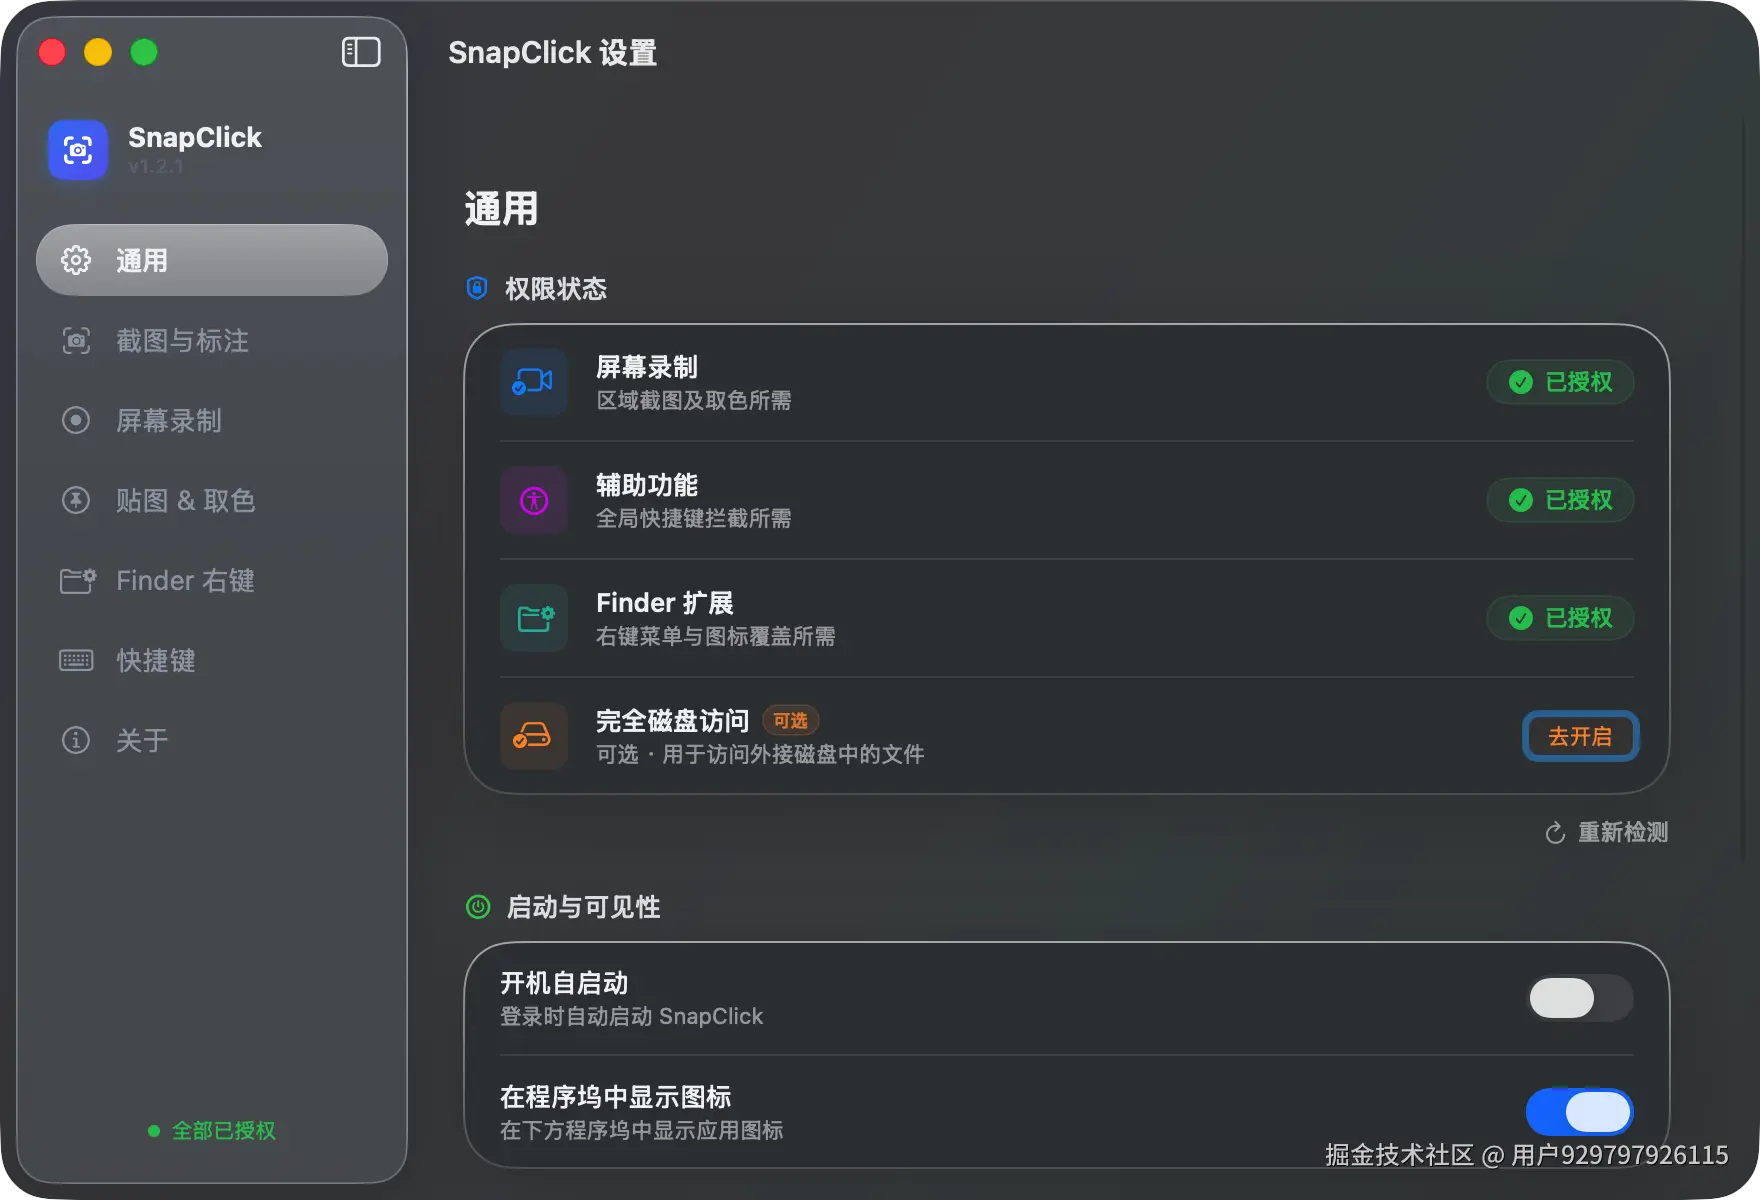Click the 已授权 badge for 辅助功能
The image size is (1760, 1200).
[1560, 500]
